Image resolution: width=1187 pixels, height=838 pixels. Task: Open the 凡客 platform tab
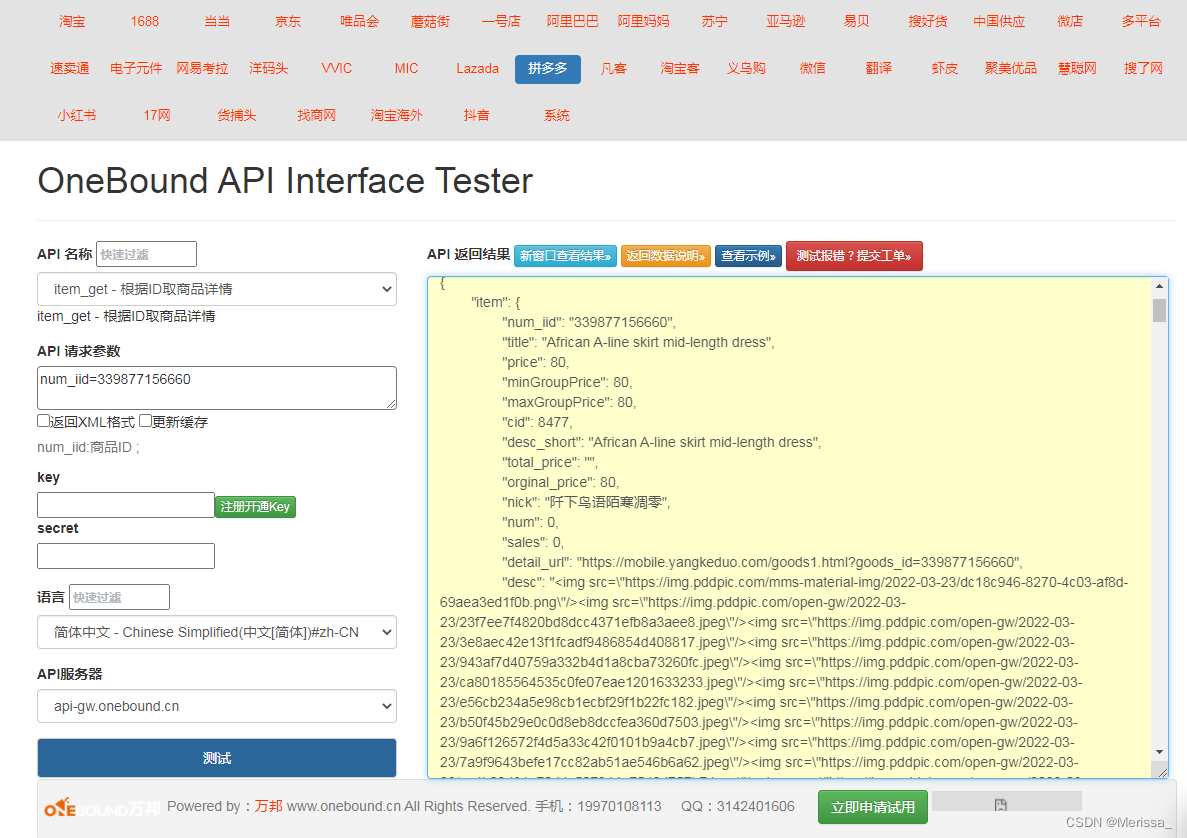click(613, 69)
